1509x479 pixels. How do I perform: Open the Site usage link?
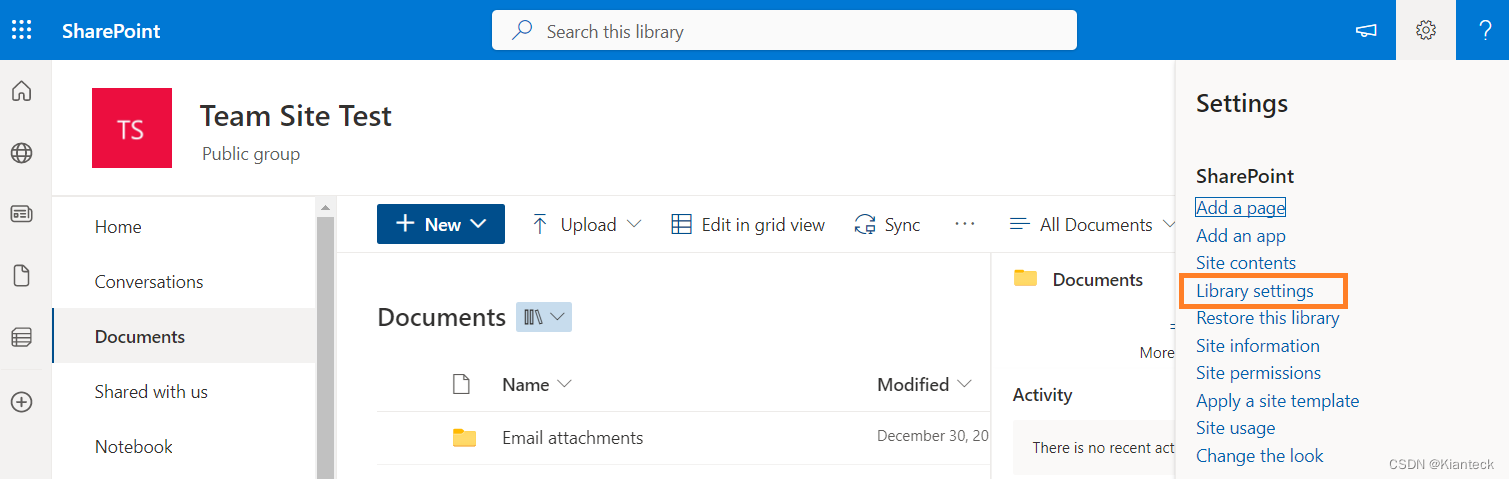1236,428
